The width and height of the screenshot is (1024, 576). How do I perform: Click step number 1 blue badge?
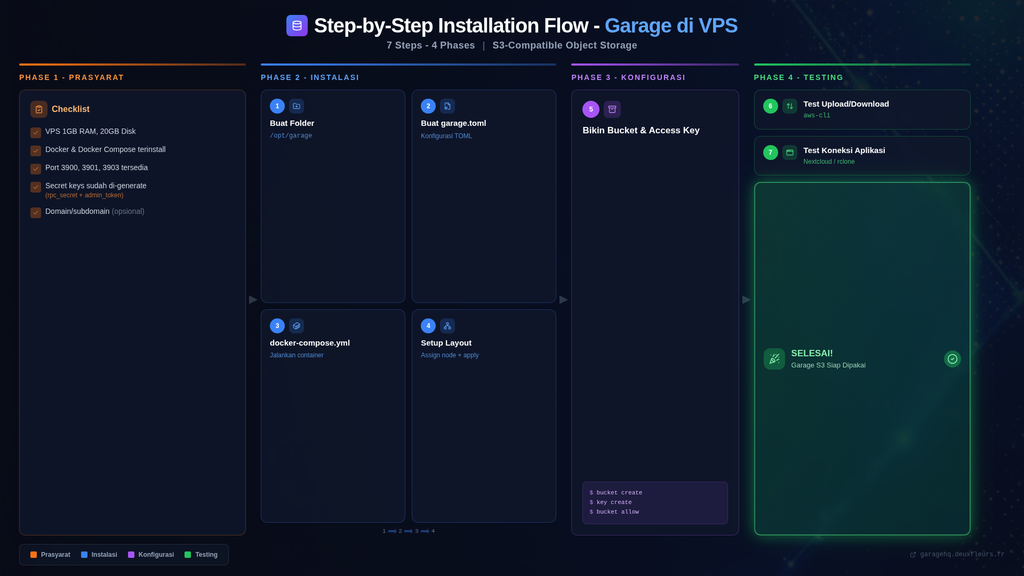[277, 106]
